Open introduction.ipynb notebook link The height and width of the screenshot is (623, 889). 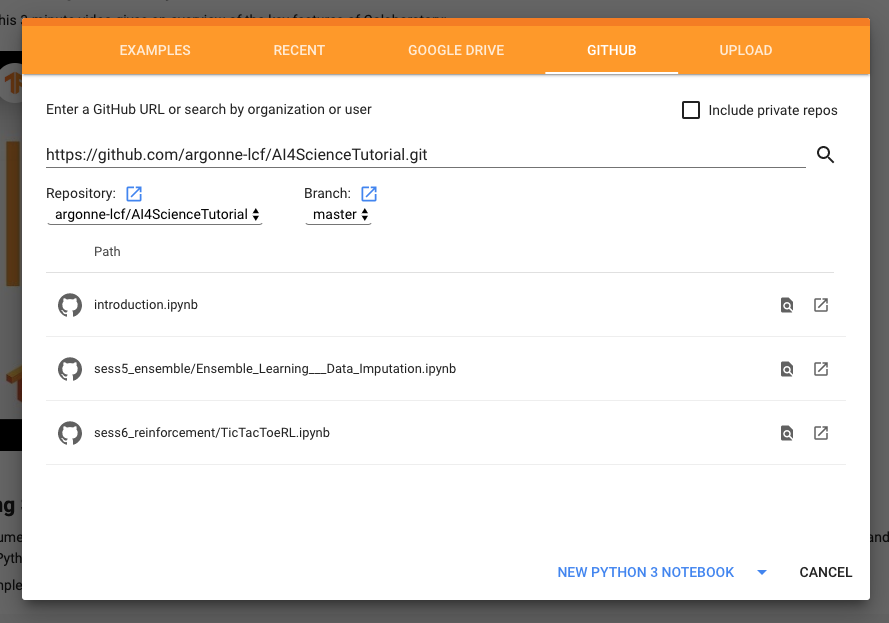(146, 305)
